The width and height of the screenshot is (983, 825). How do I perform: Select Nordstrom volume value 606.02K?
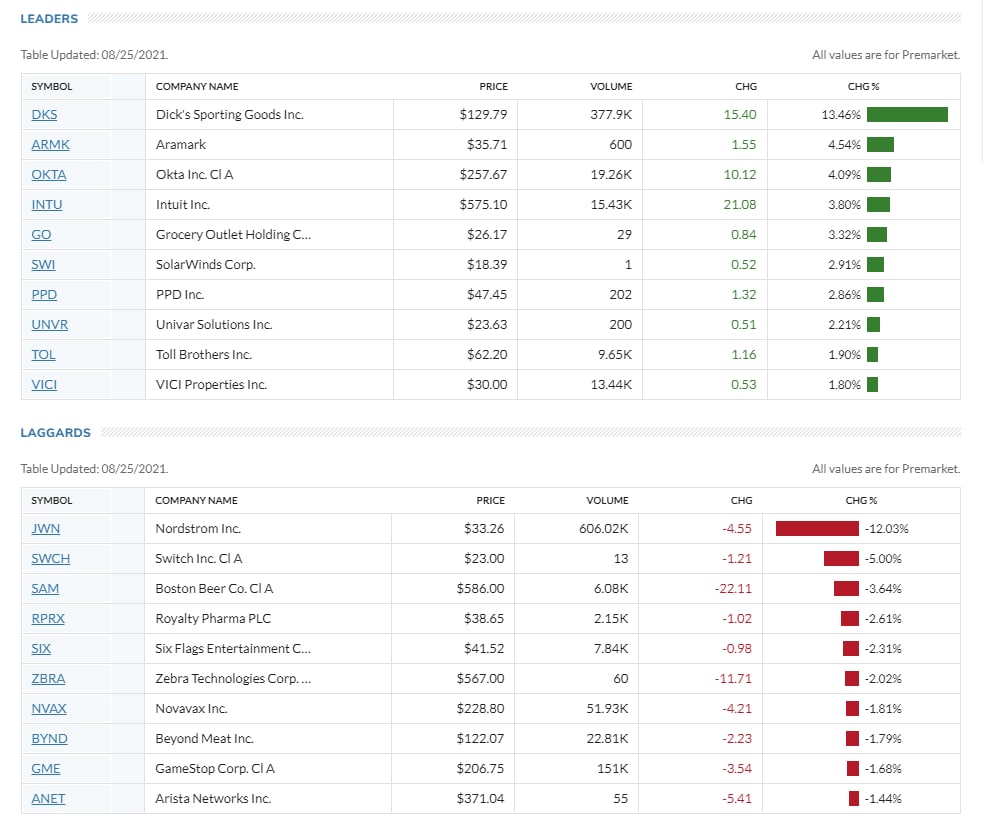[x=603, y=529]
